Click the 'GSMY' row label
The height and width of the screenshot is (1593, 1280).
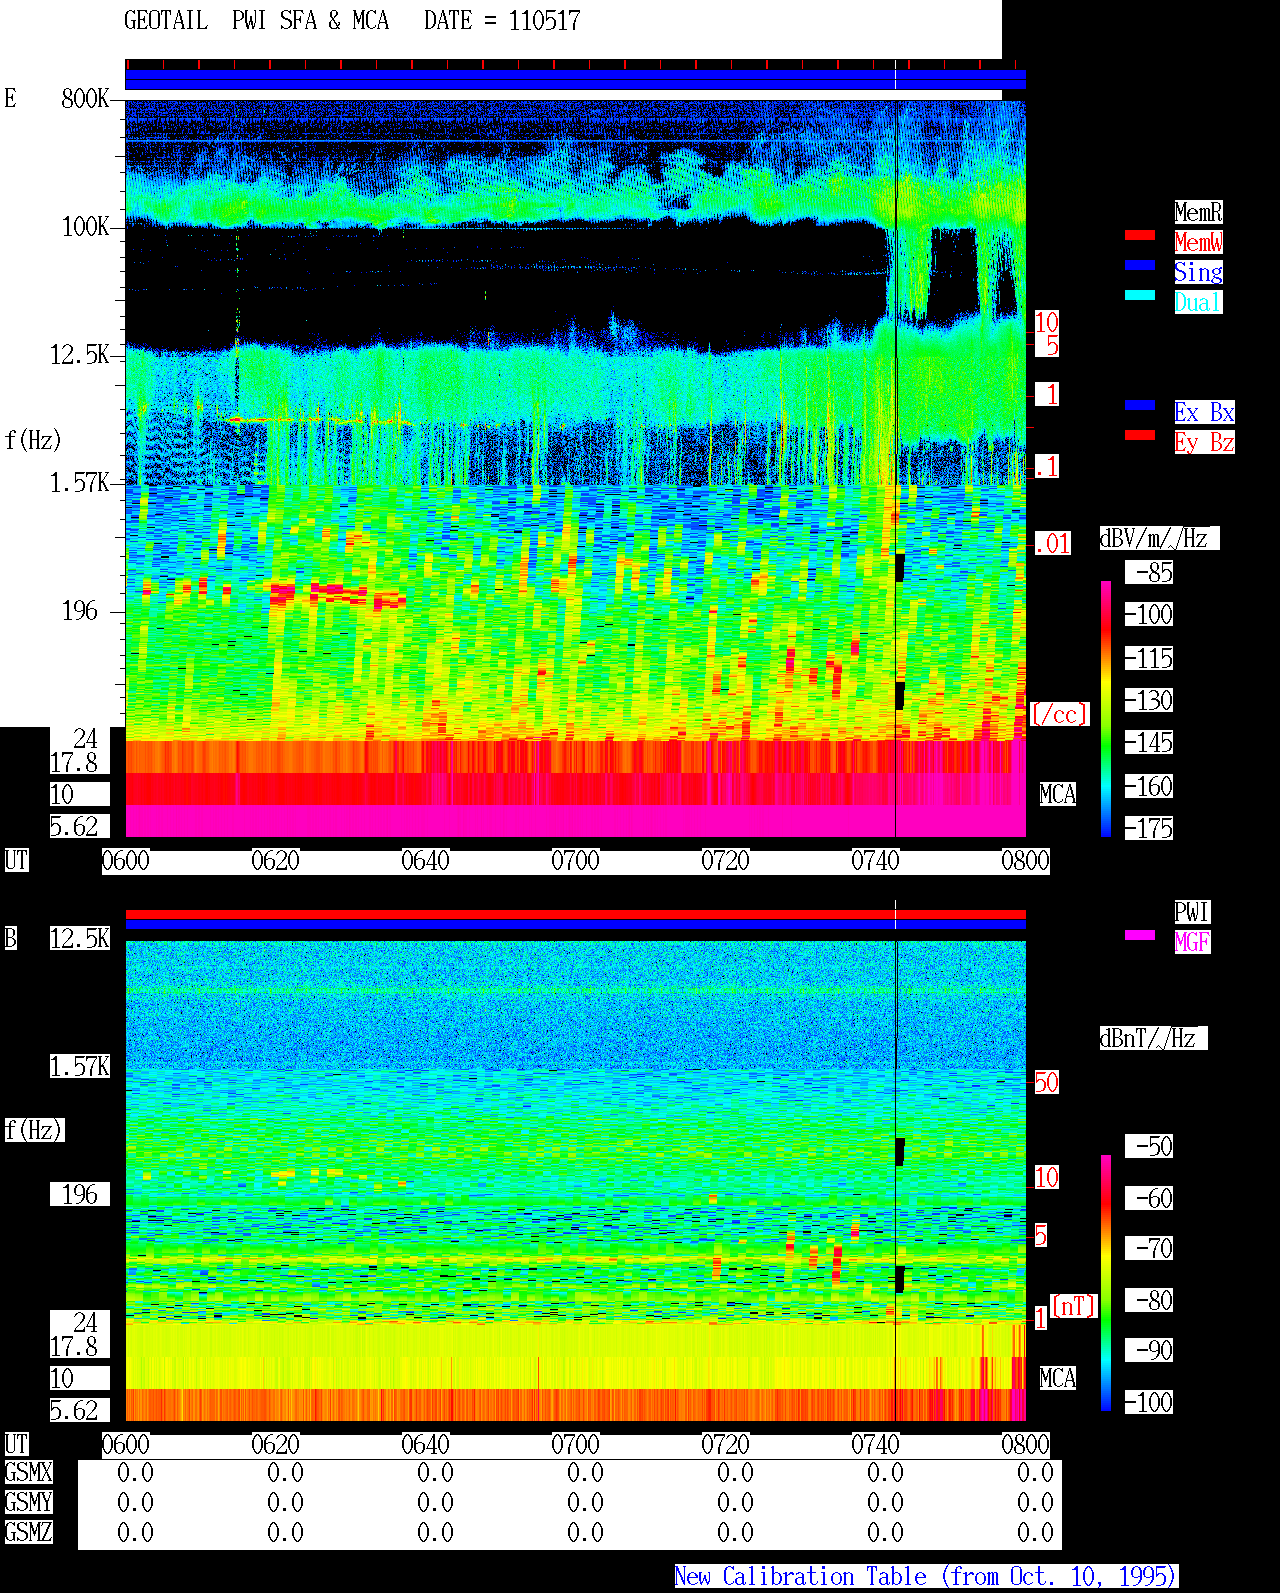(28, 1502)
